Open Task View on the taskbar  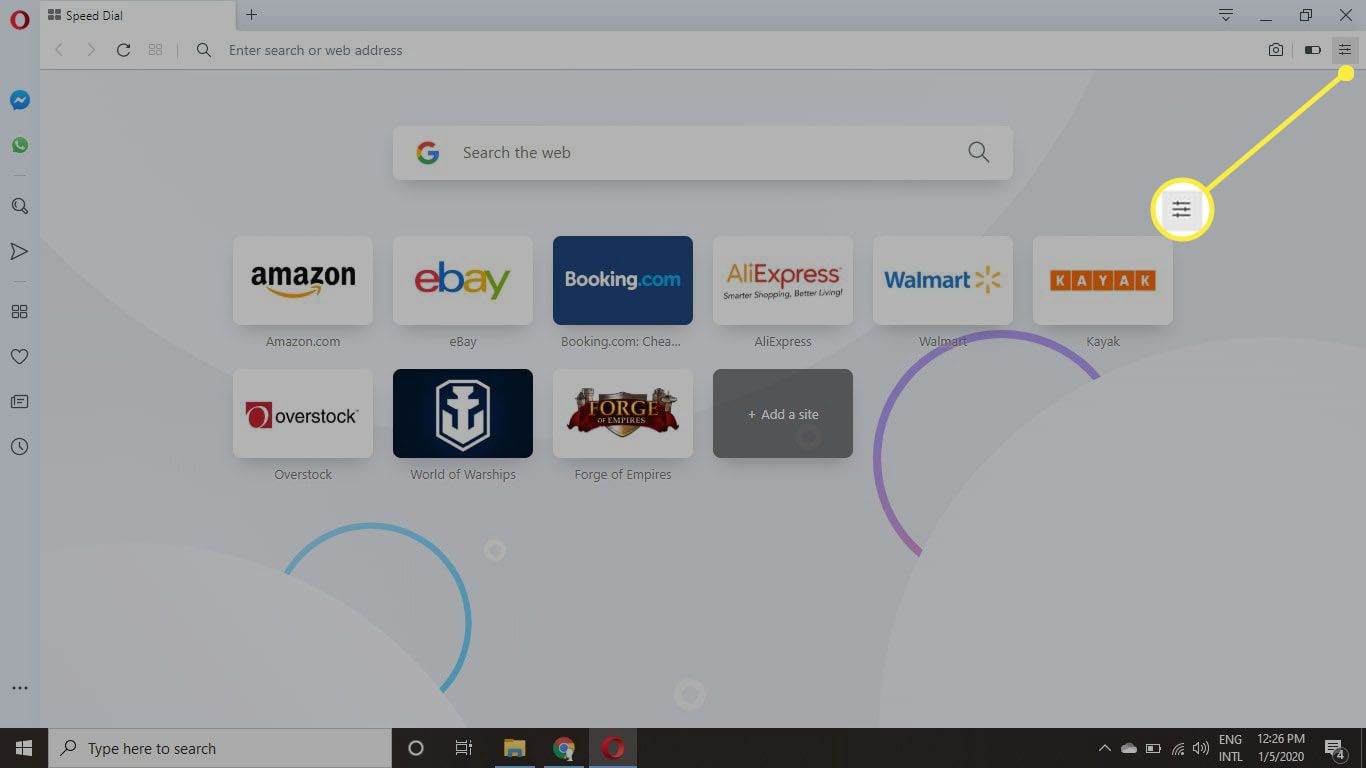click(464, 748)
